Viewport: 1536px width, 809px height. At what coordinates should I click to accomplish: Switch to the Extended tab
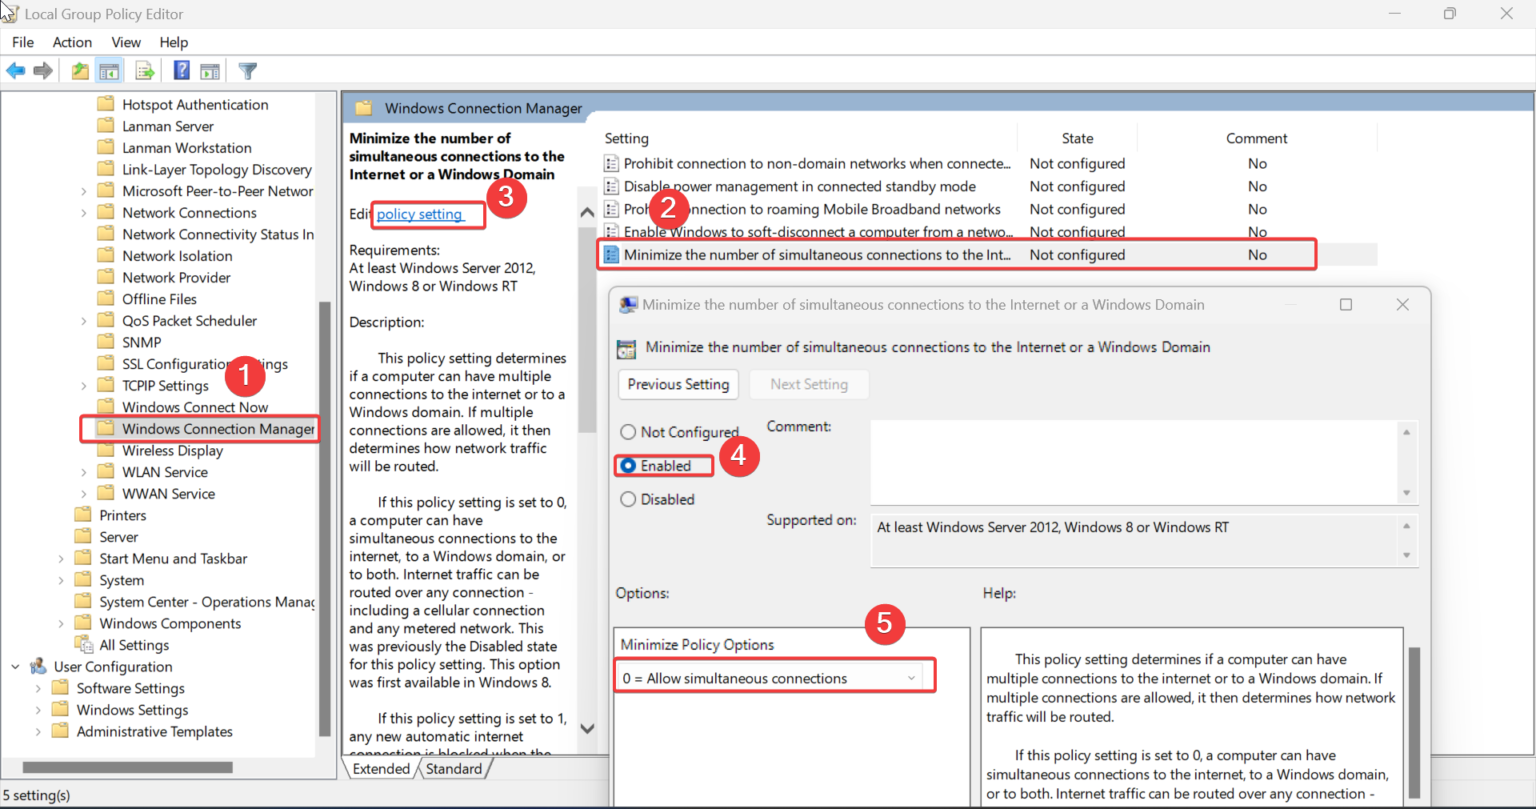pos(380,769)
